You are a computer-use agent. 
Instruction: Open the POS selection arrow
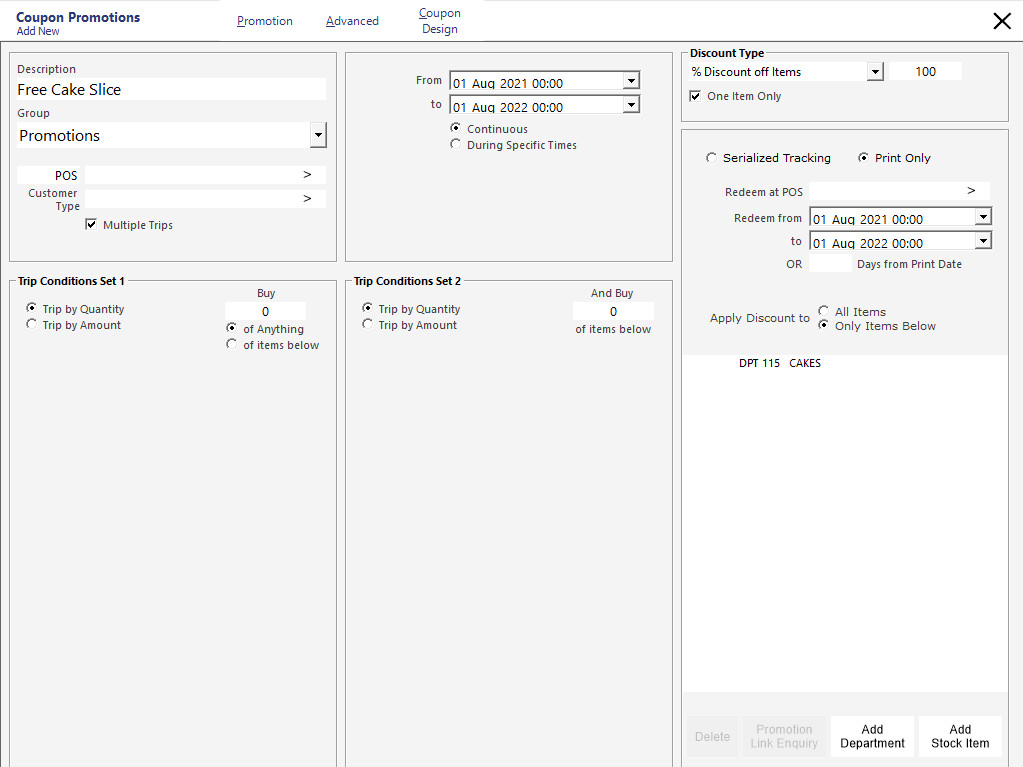(x=307, y=175)
